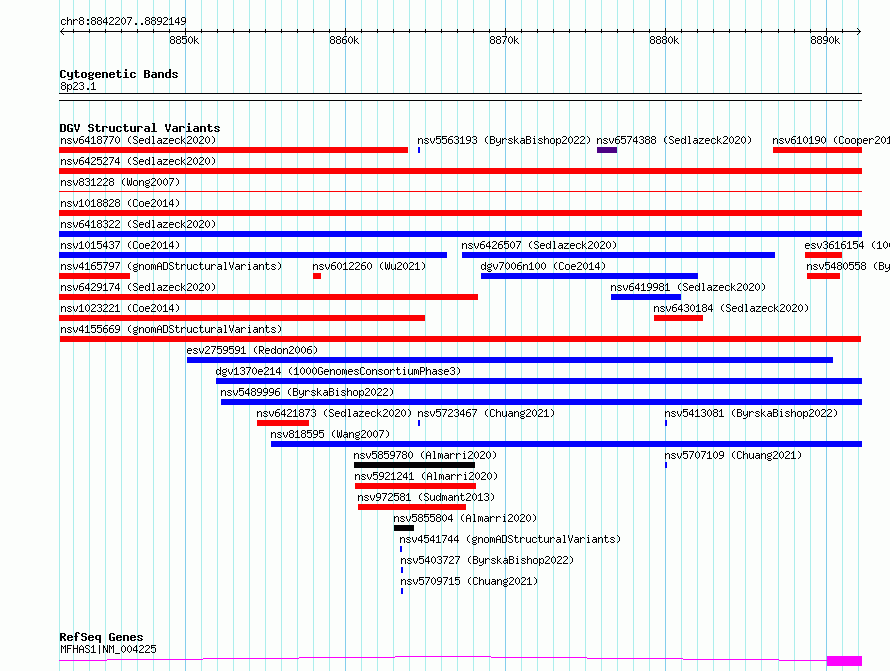The image size is (890, 671).
Task: Click nsv4155669 (gnomADStructuralVariants) label
Action: 171,329
